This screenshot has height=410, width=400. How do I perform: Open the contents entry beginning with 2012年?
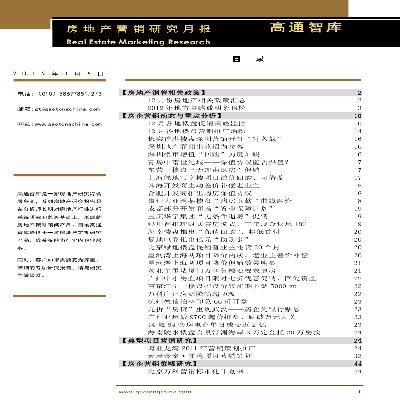[197, 108]
